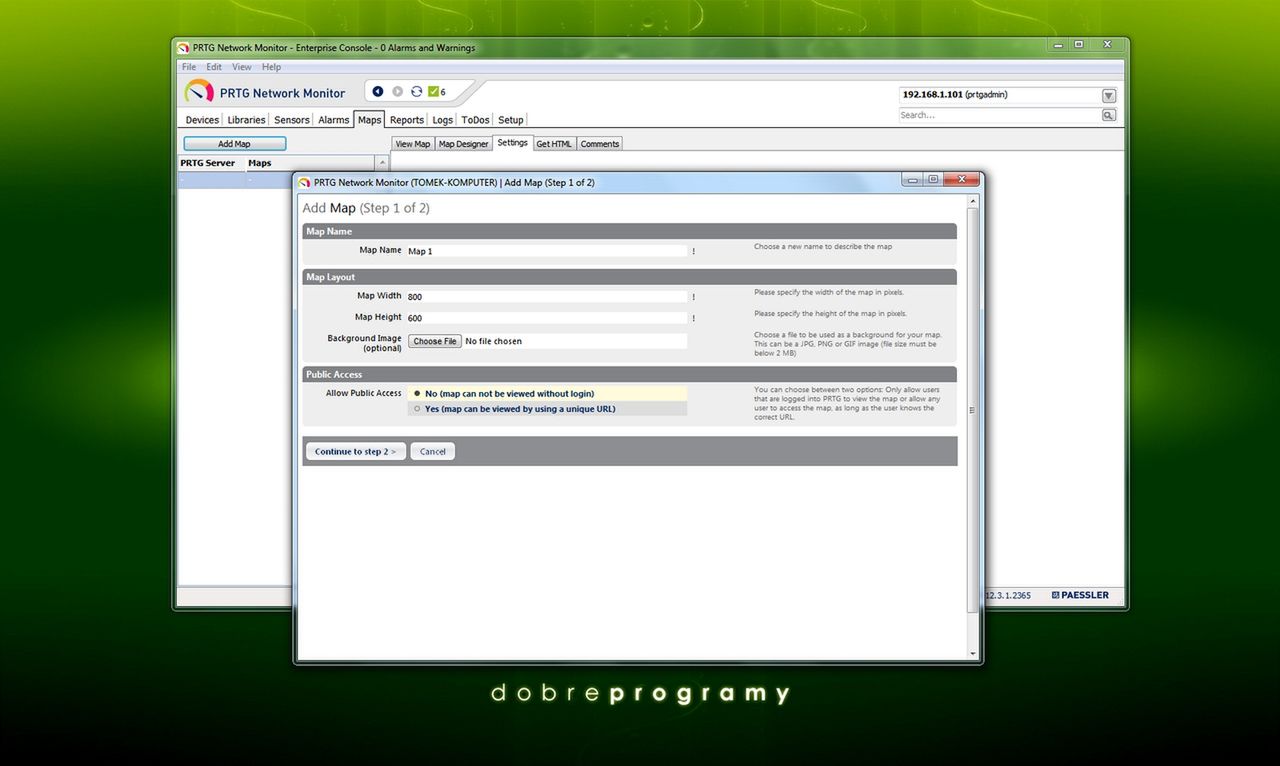Click the Map Width field showing 800
The height and width of the screenshot is (766, 1280).
pyautogui.click(x=547, y=297)
